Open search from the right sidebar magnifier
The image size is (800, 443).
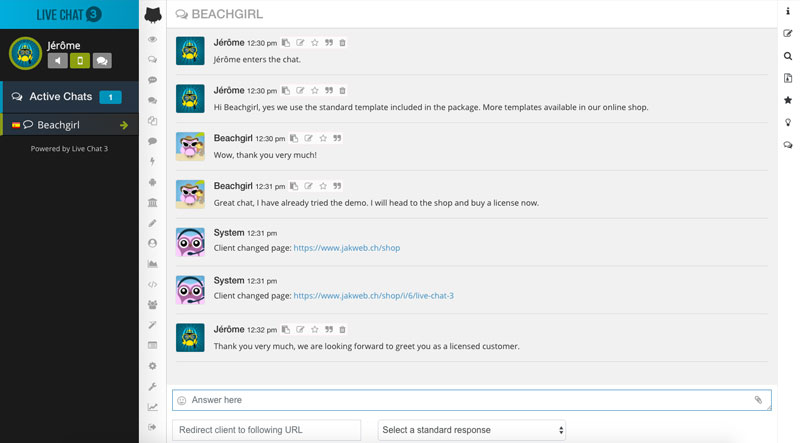pos(788,56)
